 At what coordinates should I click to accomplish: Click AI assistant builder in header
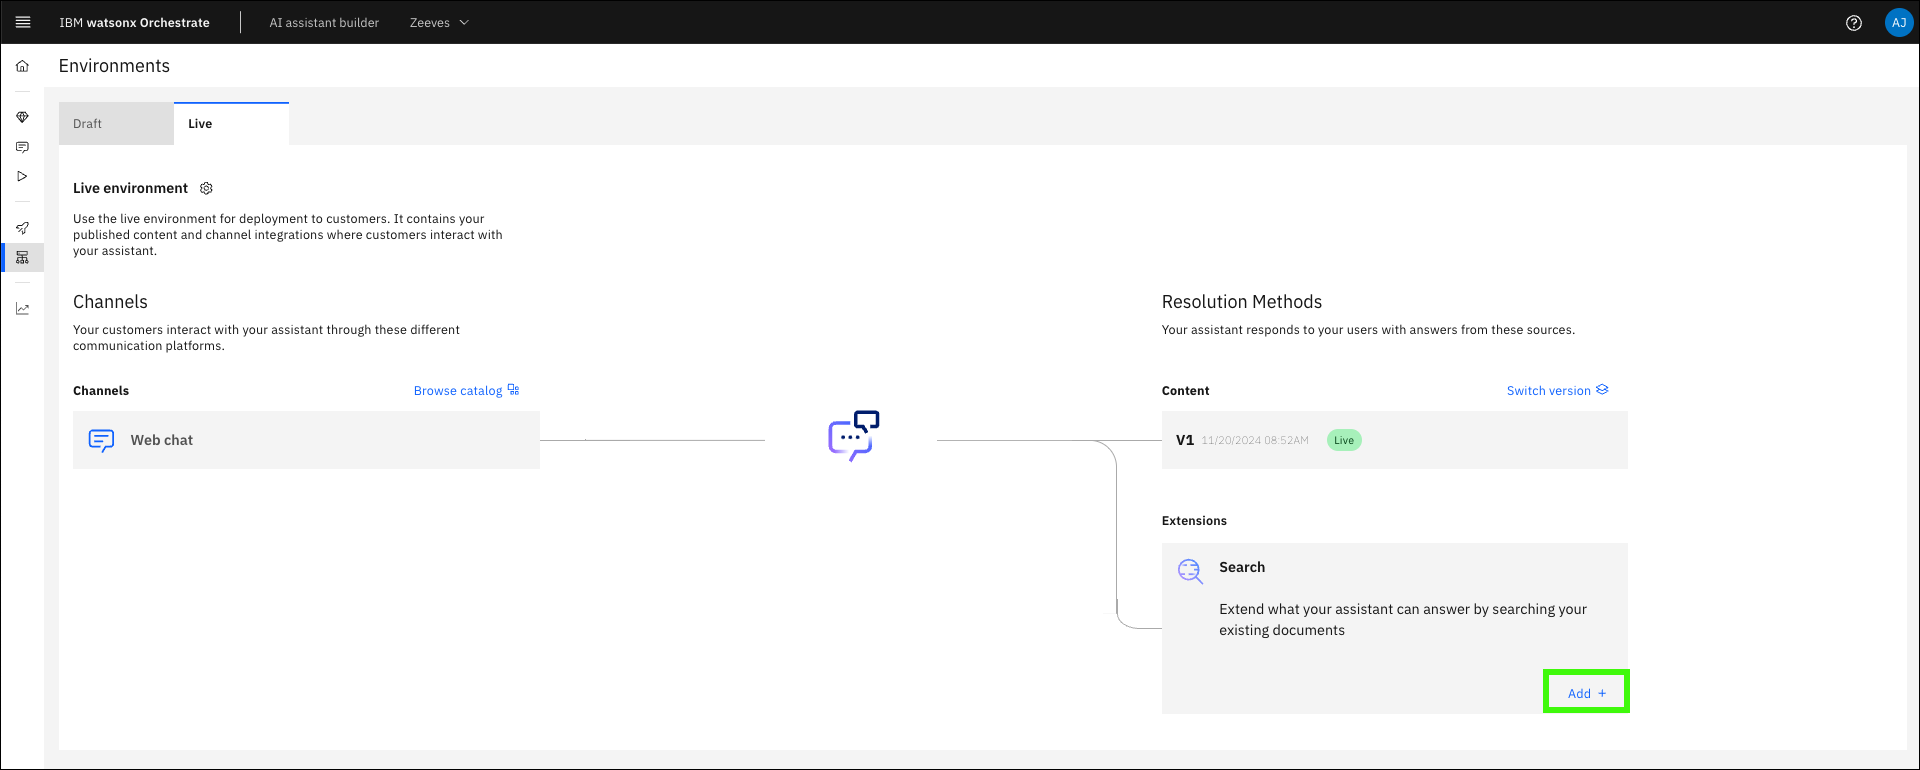324,23
